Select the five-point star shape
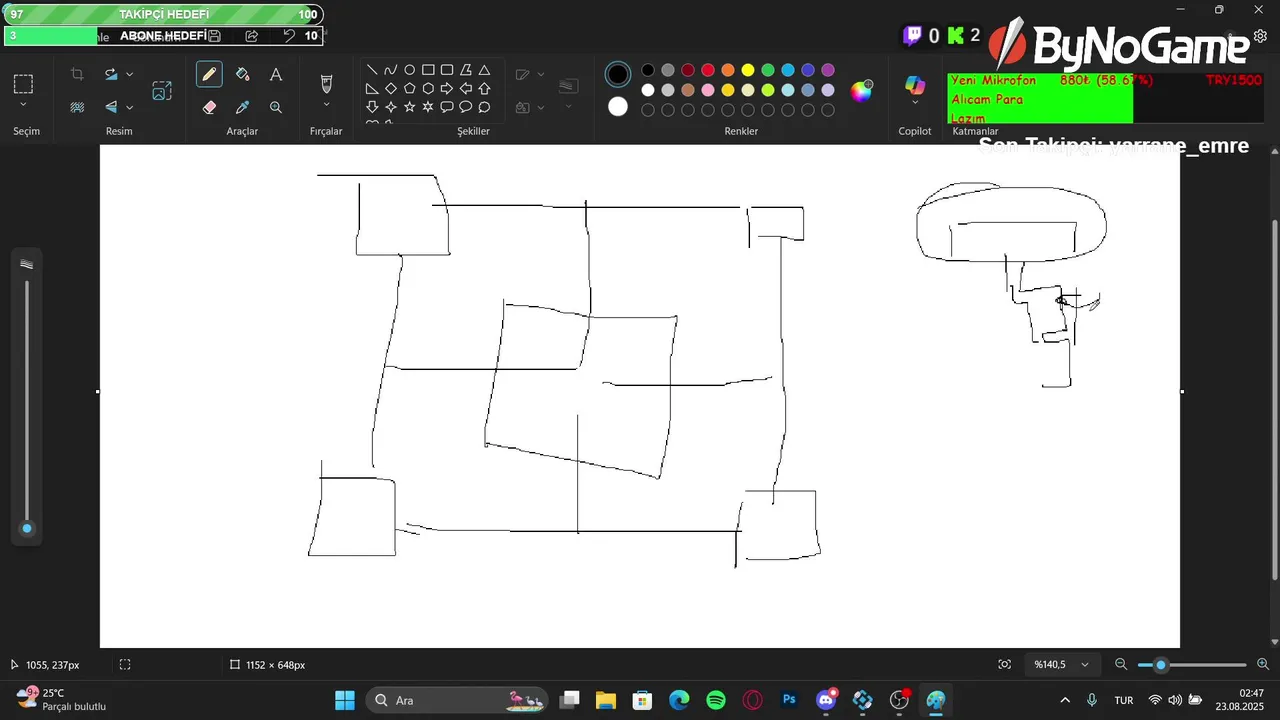This screenshot has height=720, width=1280. click(409, 107)
